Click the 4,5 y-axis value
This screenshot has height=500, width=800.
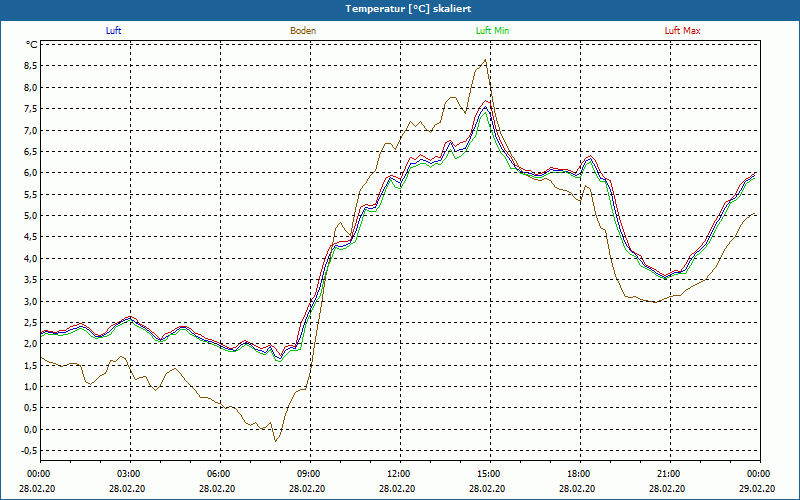[31, 237]
